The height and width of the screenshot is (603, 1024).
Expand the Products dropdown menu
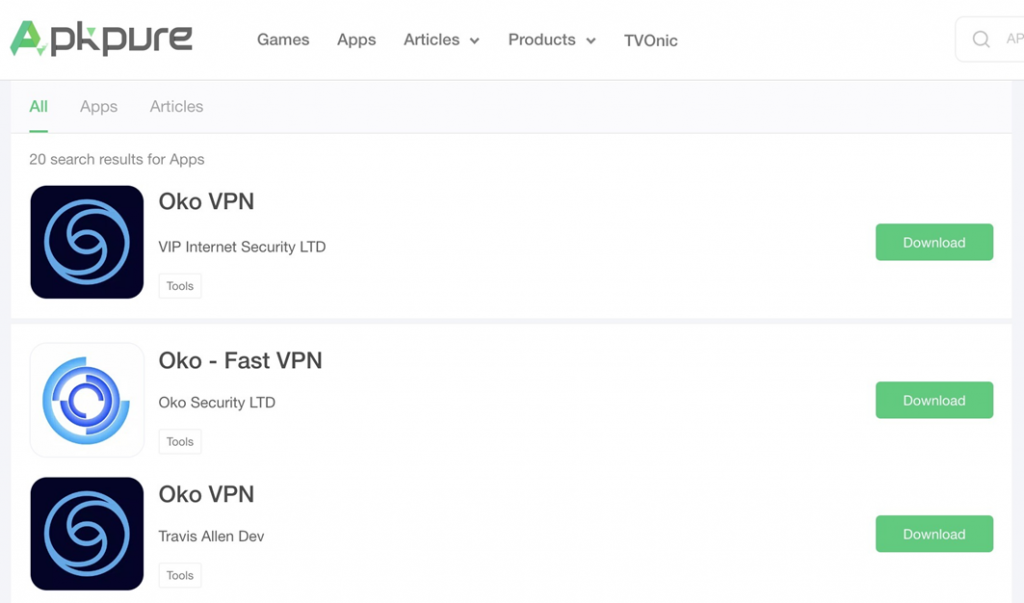pyautogui.click(x=552, y=40)
